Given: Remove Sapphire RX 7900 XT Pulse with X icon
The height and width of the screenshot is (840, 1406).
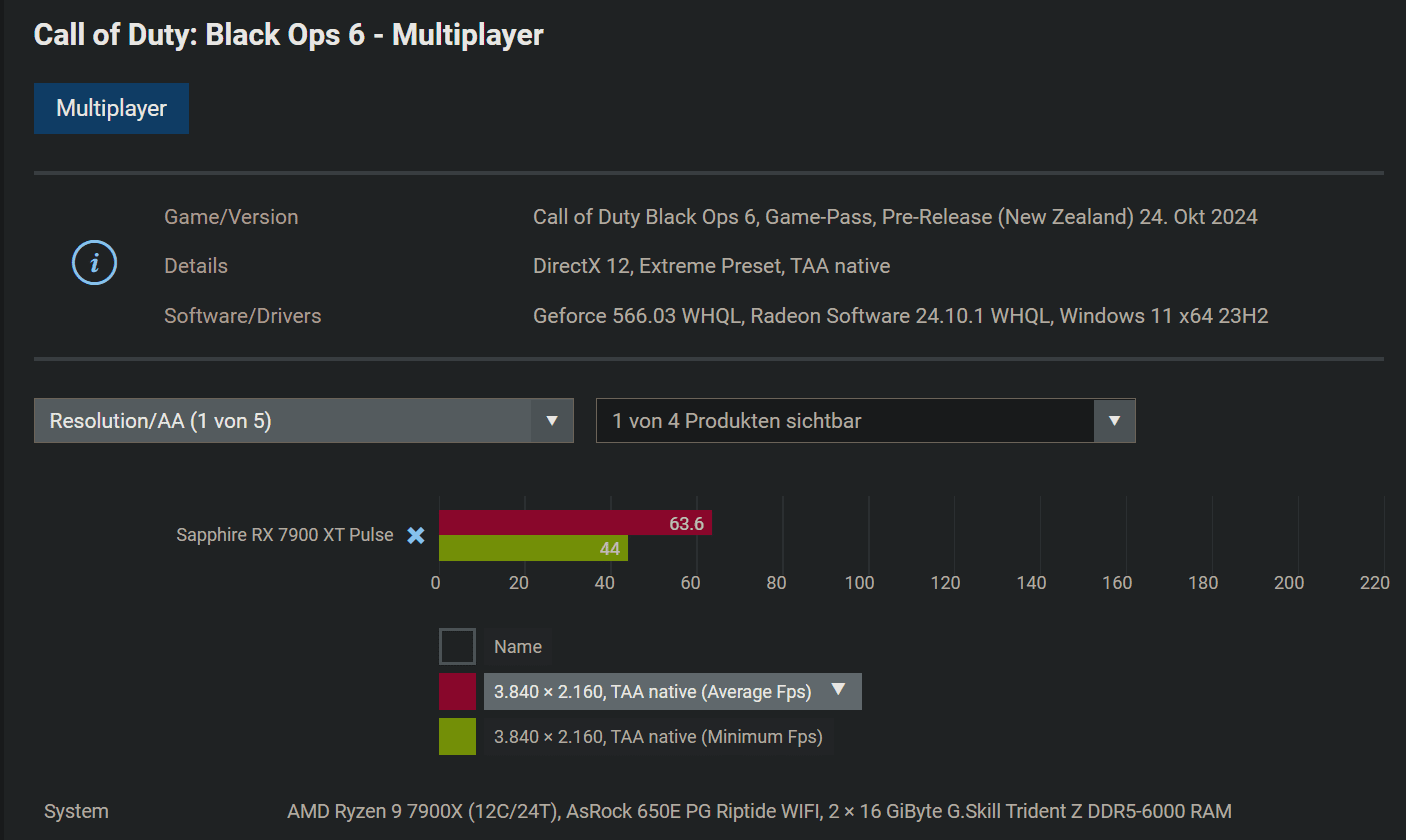Looking at the screenshot, I should pos(416,535).
